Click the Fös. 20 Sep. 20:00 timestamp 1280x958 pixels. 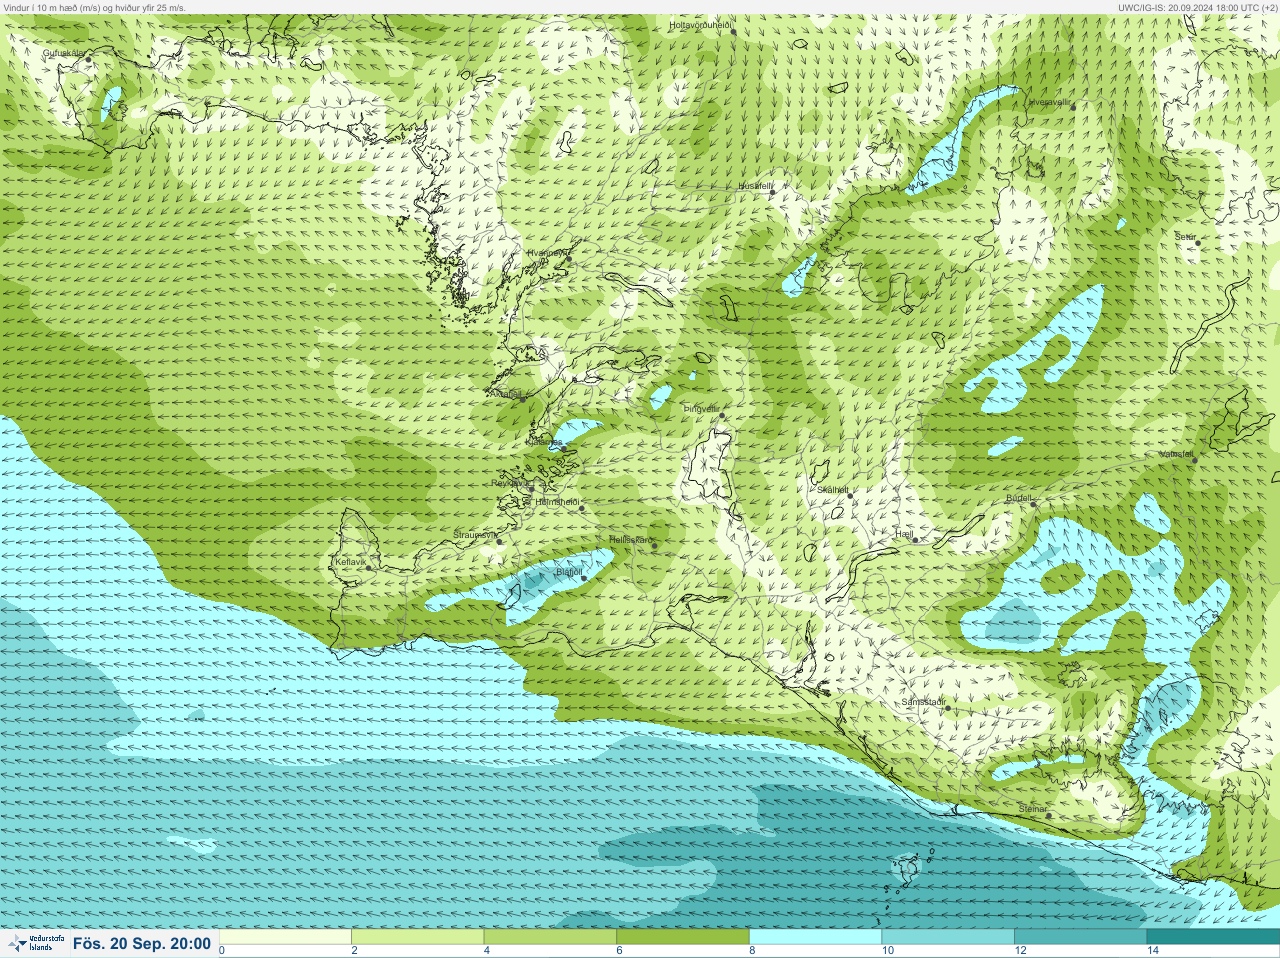(x=142, y=943)
